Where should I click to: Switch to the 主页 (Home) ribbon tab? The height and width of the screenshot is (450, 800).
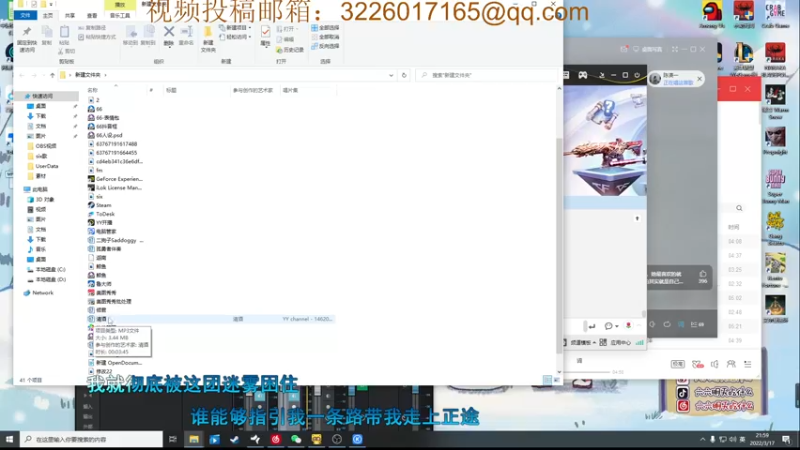coord(47,15)
